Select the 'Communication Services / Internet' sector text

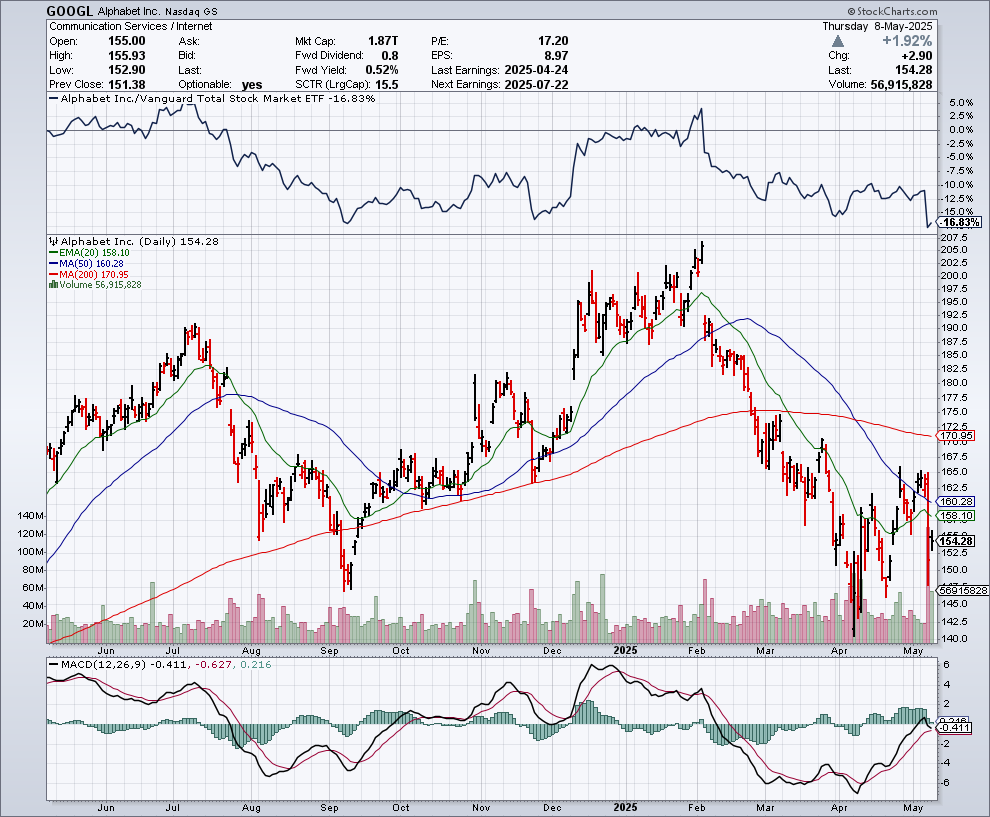pos(131,26)
